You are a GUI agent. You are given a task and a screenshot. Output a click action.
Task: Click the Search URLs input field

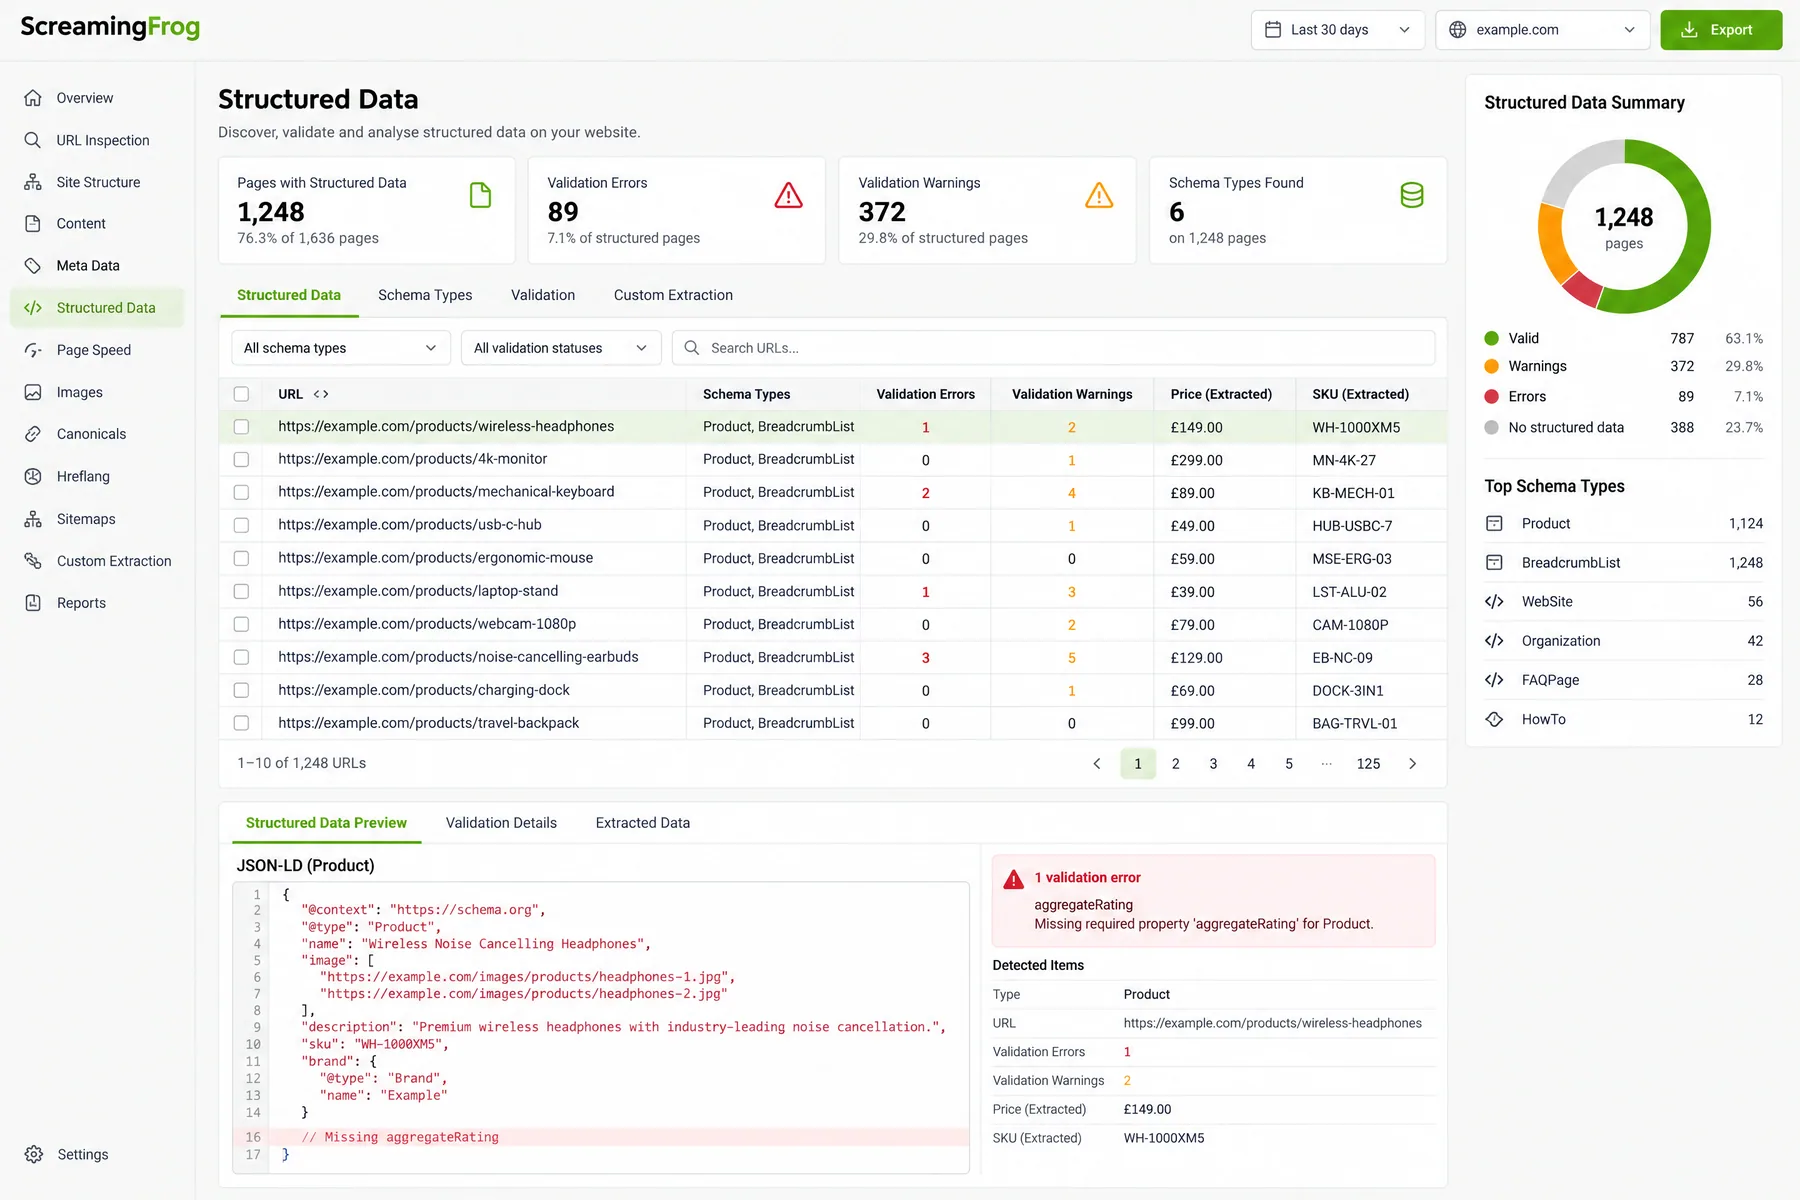click(x=1054, y=348)
